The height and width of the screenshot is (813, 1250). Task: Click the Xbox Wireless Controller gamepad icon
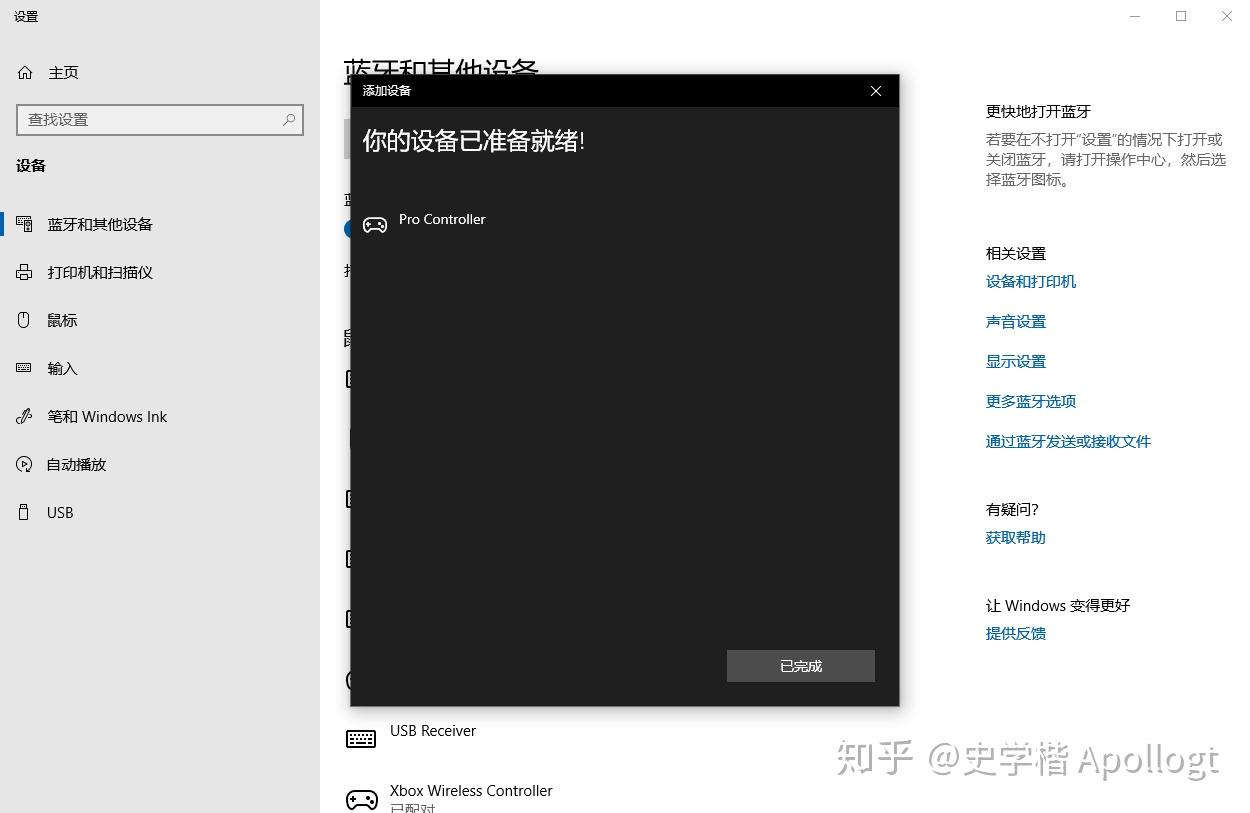click(361, 799)
